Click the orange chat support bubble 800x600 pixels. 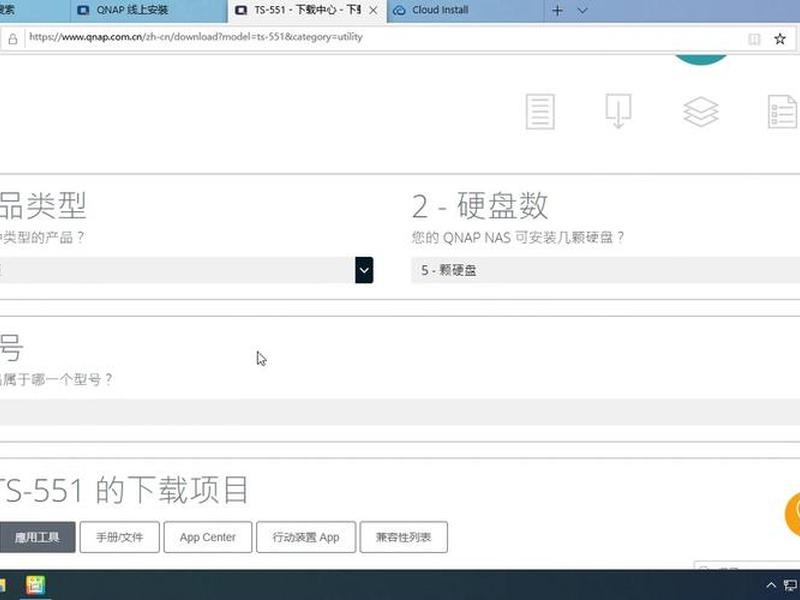tap(792, 514)
